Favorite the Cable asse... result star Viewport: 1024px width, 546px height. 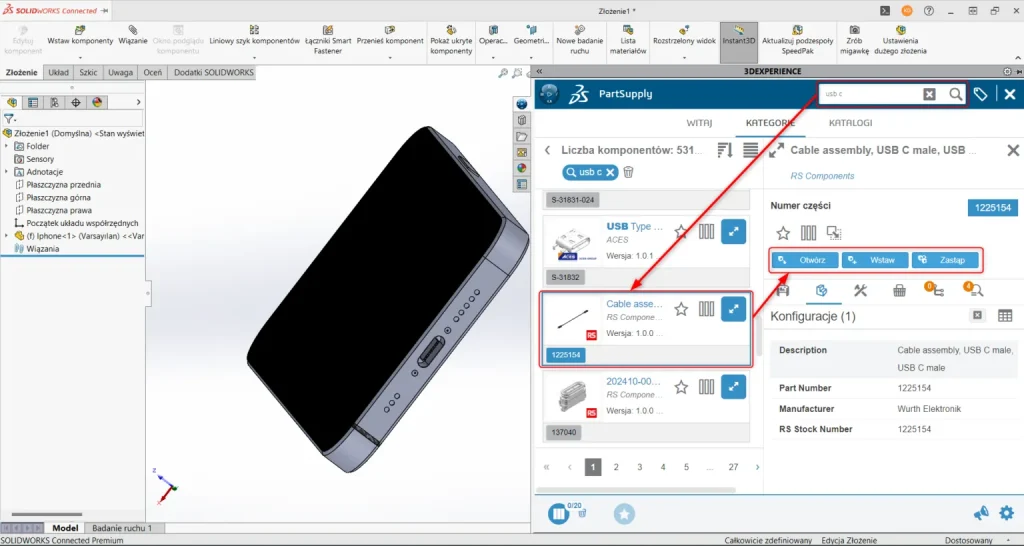point(680,310)
